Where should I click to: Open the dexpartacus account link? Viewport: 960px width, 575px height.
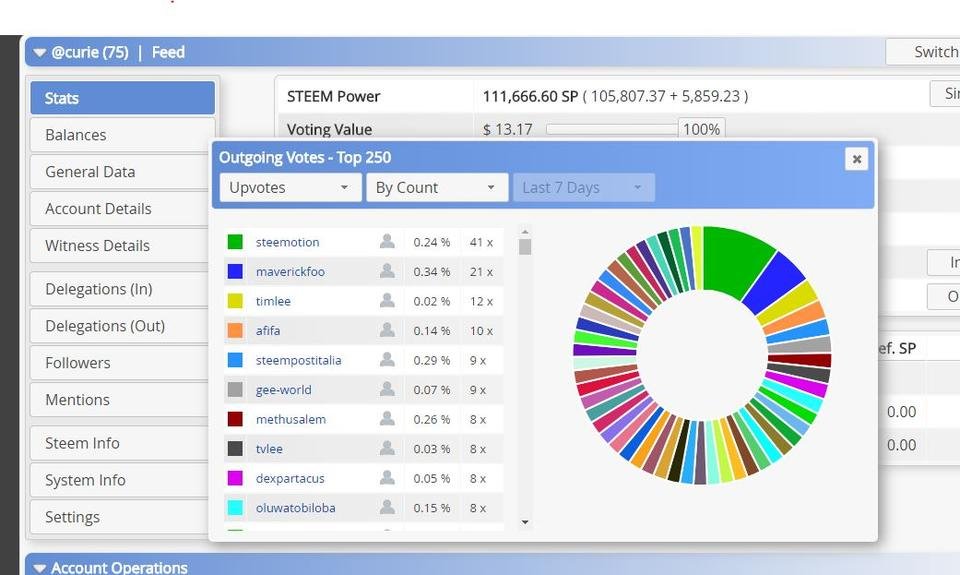[290, 478]
